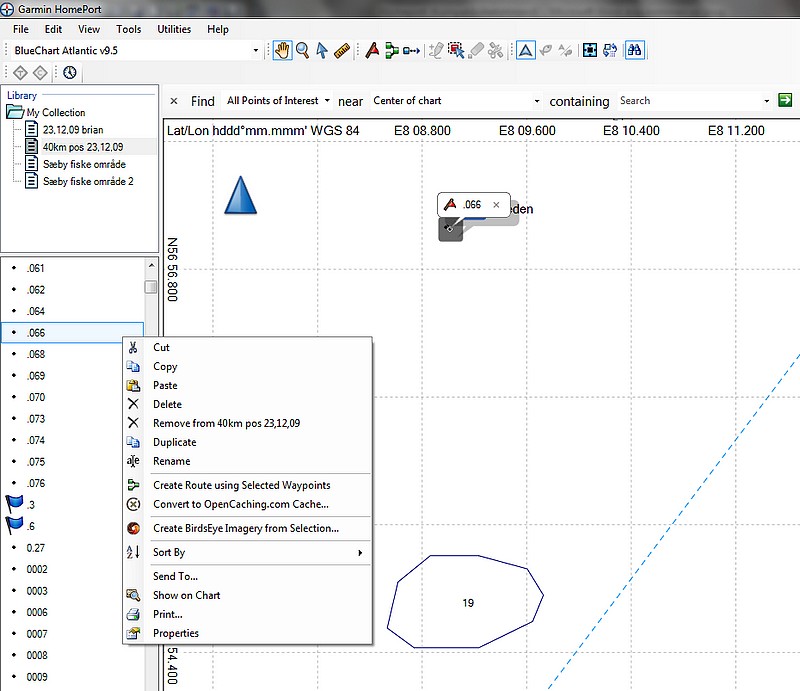This screenshot has height=691, width=800.
Task: Run search with green arrow button
Action: [785, 100]
